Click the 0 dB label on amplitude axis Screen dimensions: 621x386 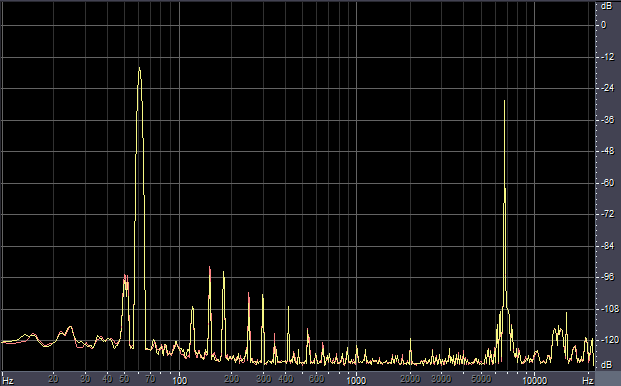tap(603, 25)
